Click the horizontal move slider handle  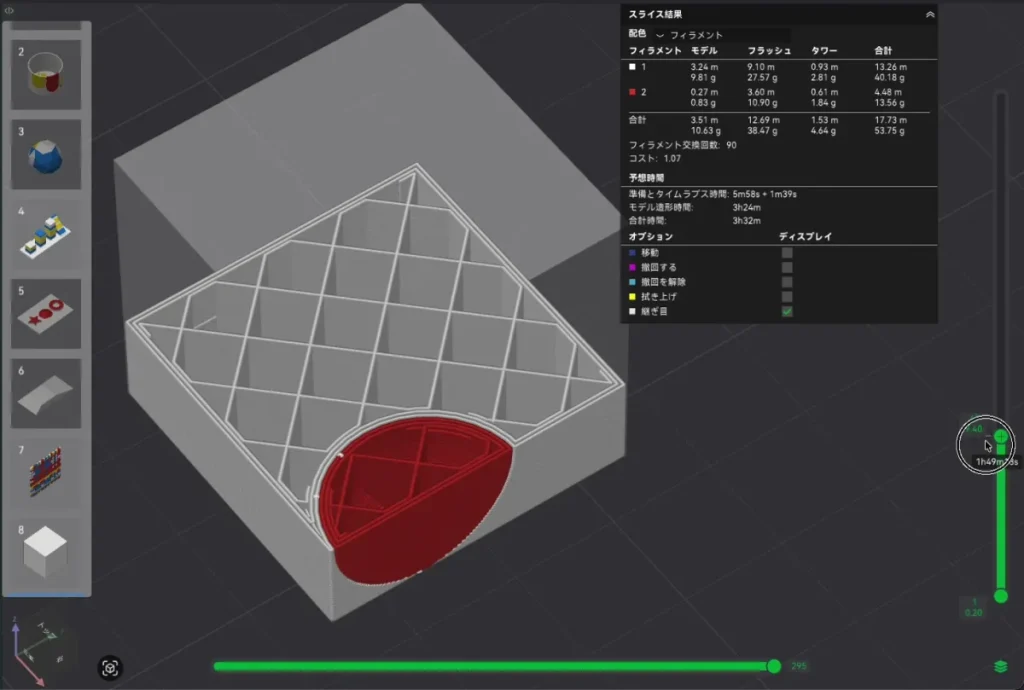coord(774,666)
